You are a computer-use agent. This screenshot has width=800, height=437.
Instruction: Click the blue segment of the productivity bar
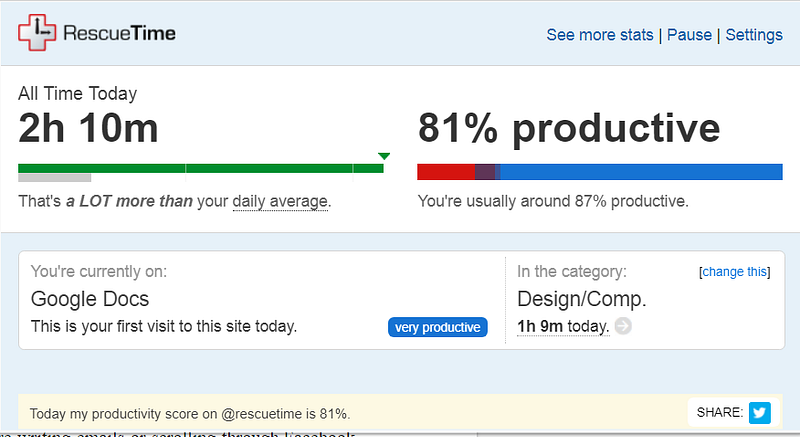pyautogui.click(x=640, y=171)
